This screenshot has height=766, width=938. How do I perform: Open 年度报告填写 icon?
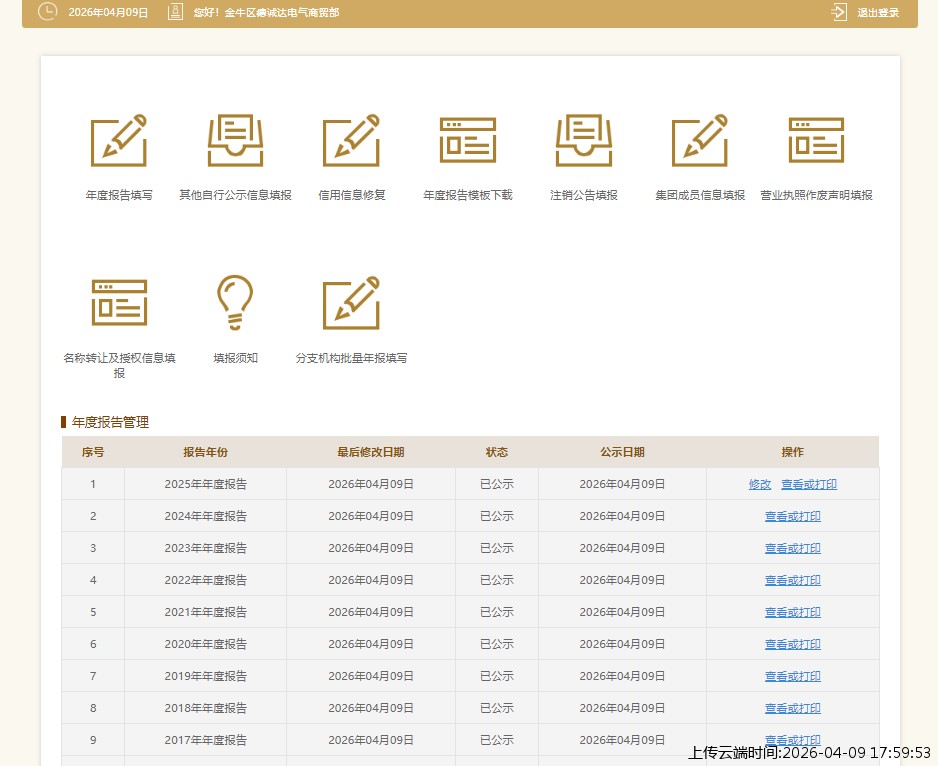(118, 140)
